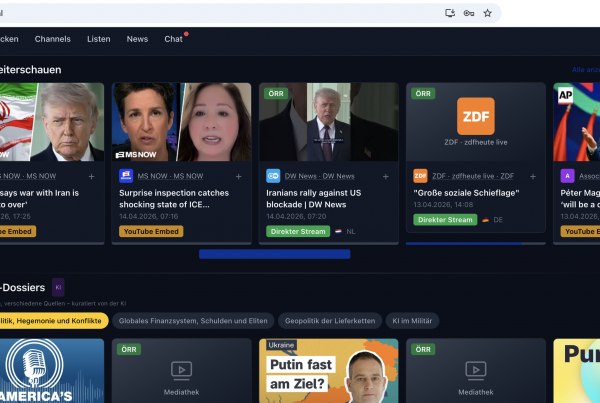Click the DW News channel logo icon
The height and width of the screenshot is (403, 600).
[x=273, y=176]
